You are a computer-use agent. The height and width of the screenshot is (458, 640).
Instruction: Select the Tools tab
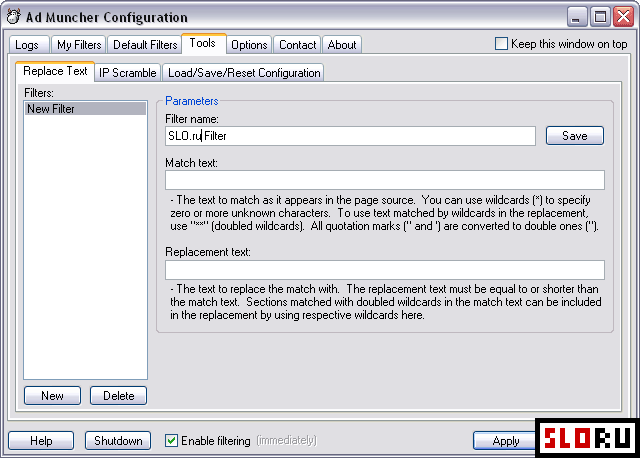203,43
